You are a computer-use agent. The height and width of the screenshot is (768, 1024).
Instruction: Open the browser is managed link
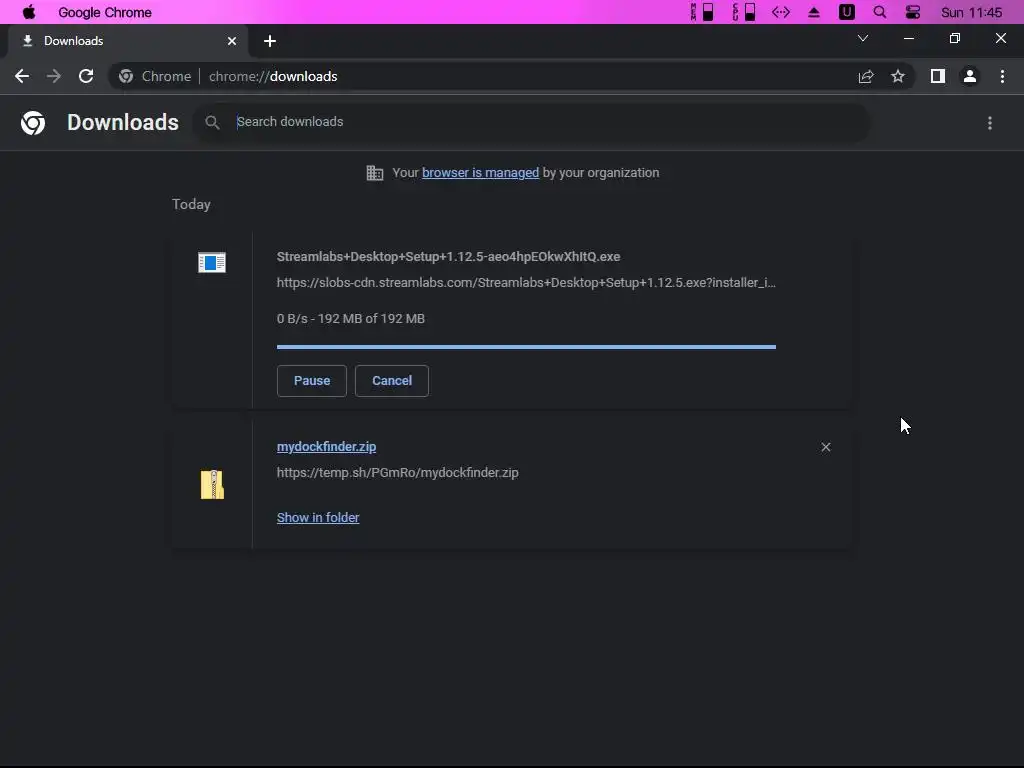click(x=480, y=172)
